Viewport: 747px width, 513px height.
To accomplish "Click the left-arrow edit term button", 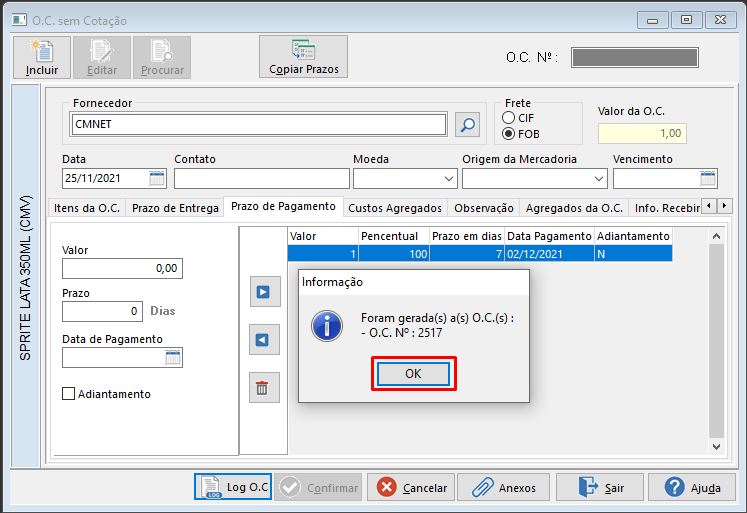I will click(264, 340).
